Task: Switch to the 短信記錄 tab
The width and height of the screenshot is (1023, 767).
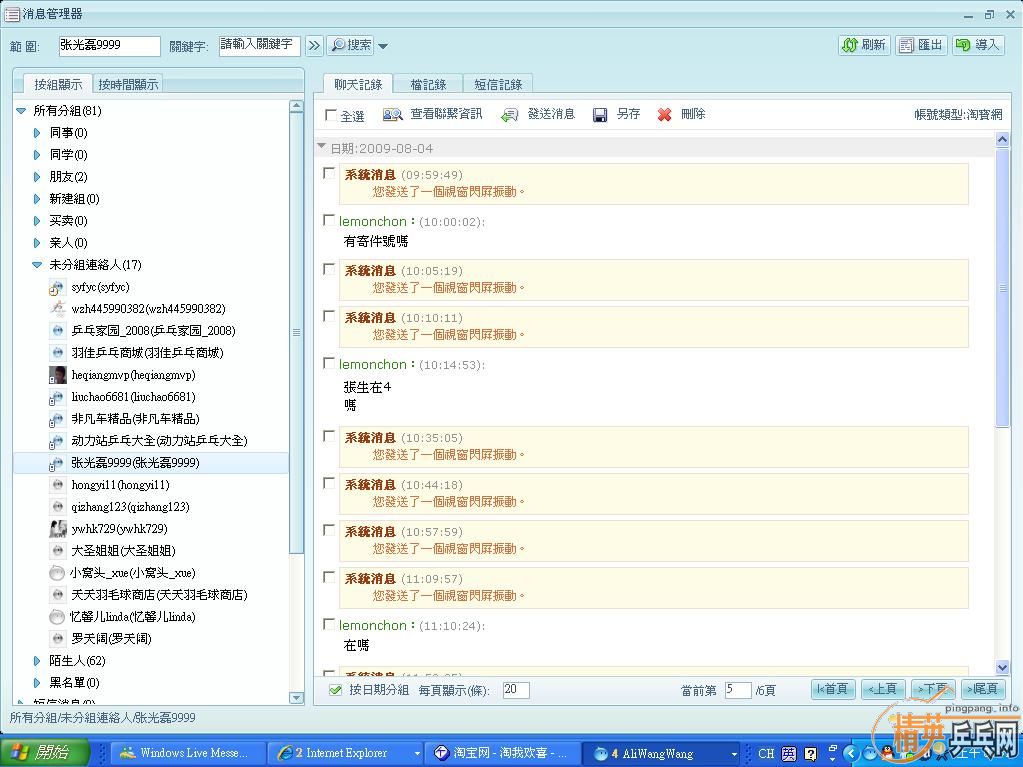Action: tap(498, 84)
